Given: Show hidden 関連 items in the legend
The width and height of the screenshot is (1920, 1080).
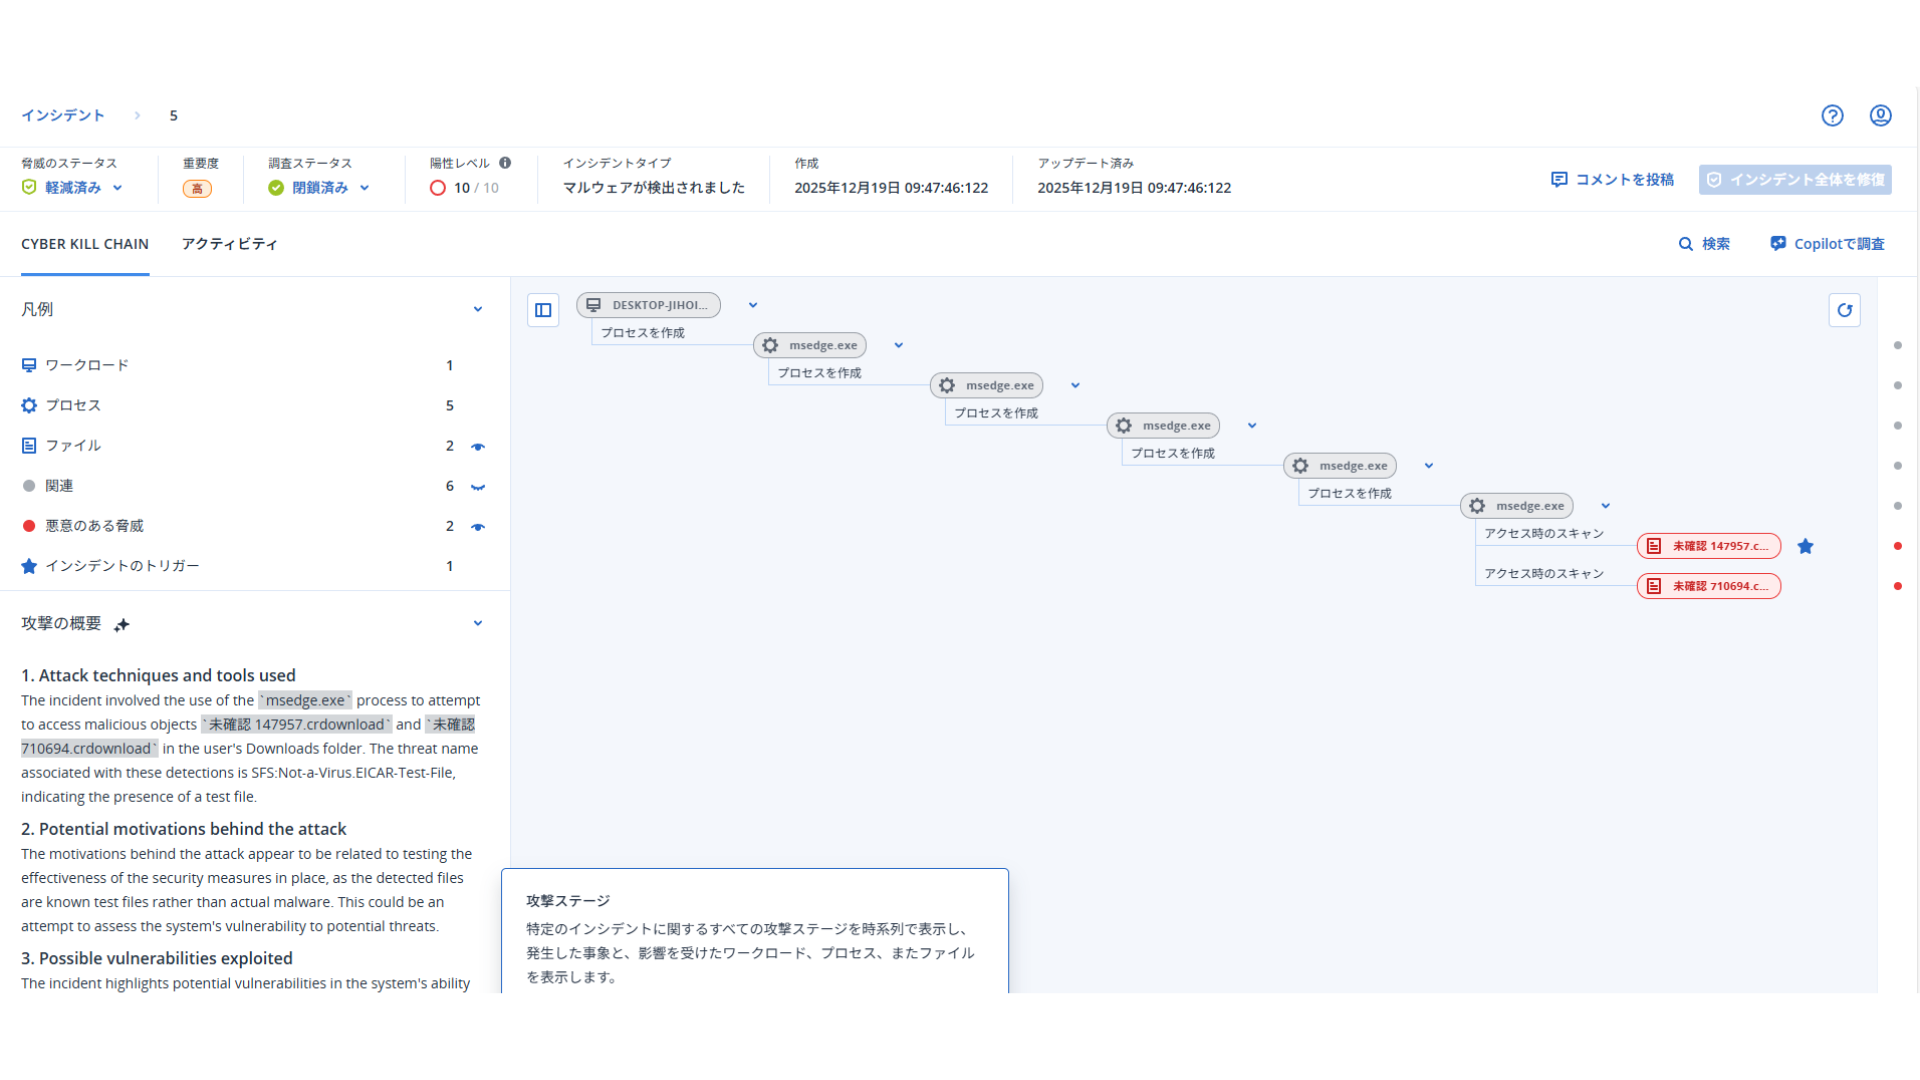Looking at the screenshot, I should pos(479,486).
